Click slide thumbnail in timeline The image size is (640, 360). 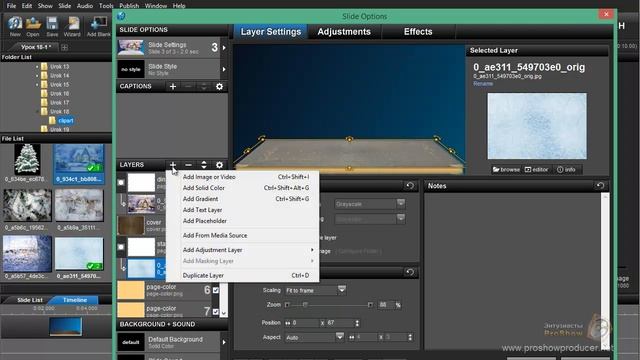(x=65, y=327)
